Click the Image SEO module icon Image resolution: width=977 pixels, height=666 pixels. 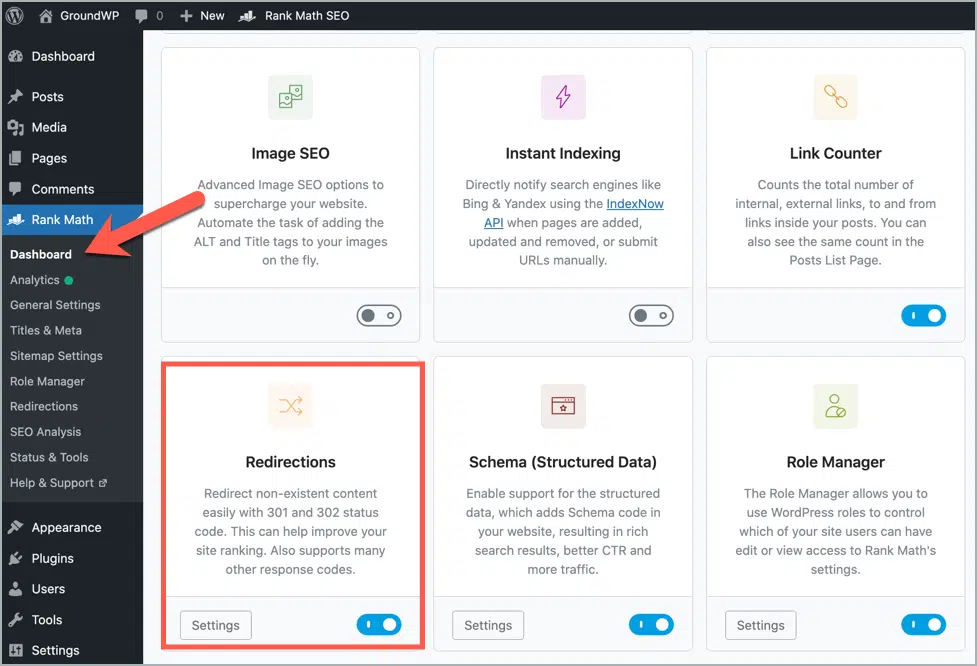point(290,97)
